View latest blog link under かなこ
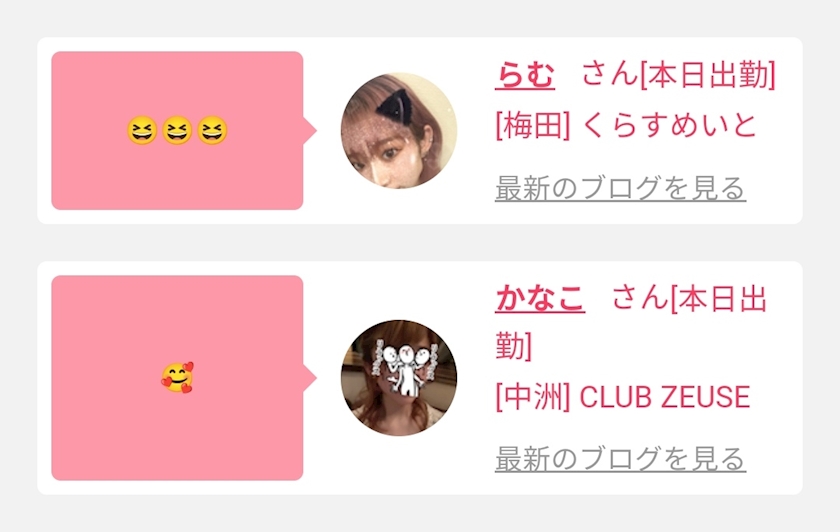Viewport: 840px width, 532px height. click(x=620, y=459)
